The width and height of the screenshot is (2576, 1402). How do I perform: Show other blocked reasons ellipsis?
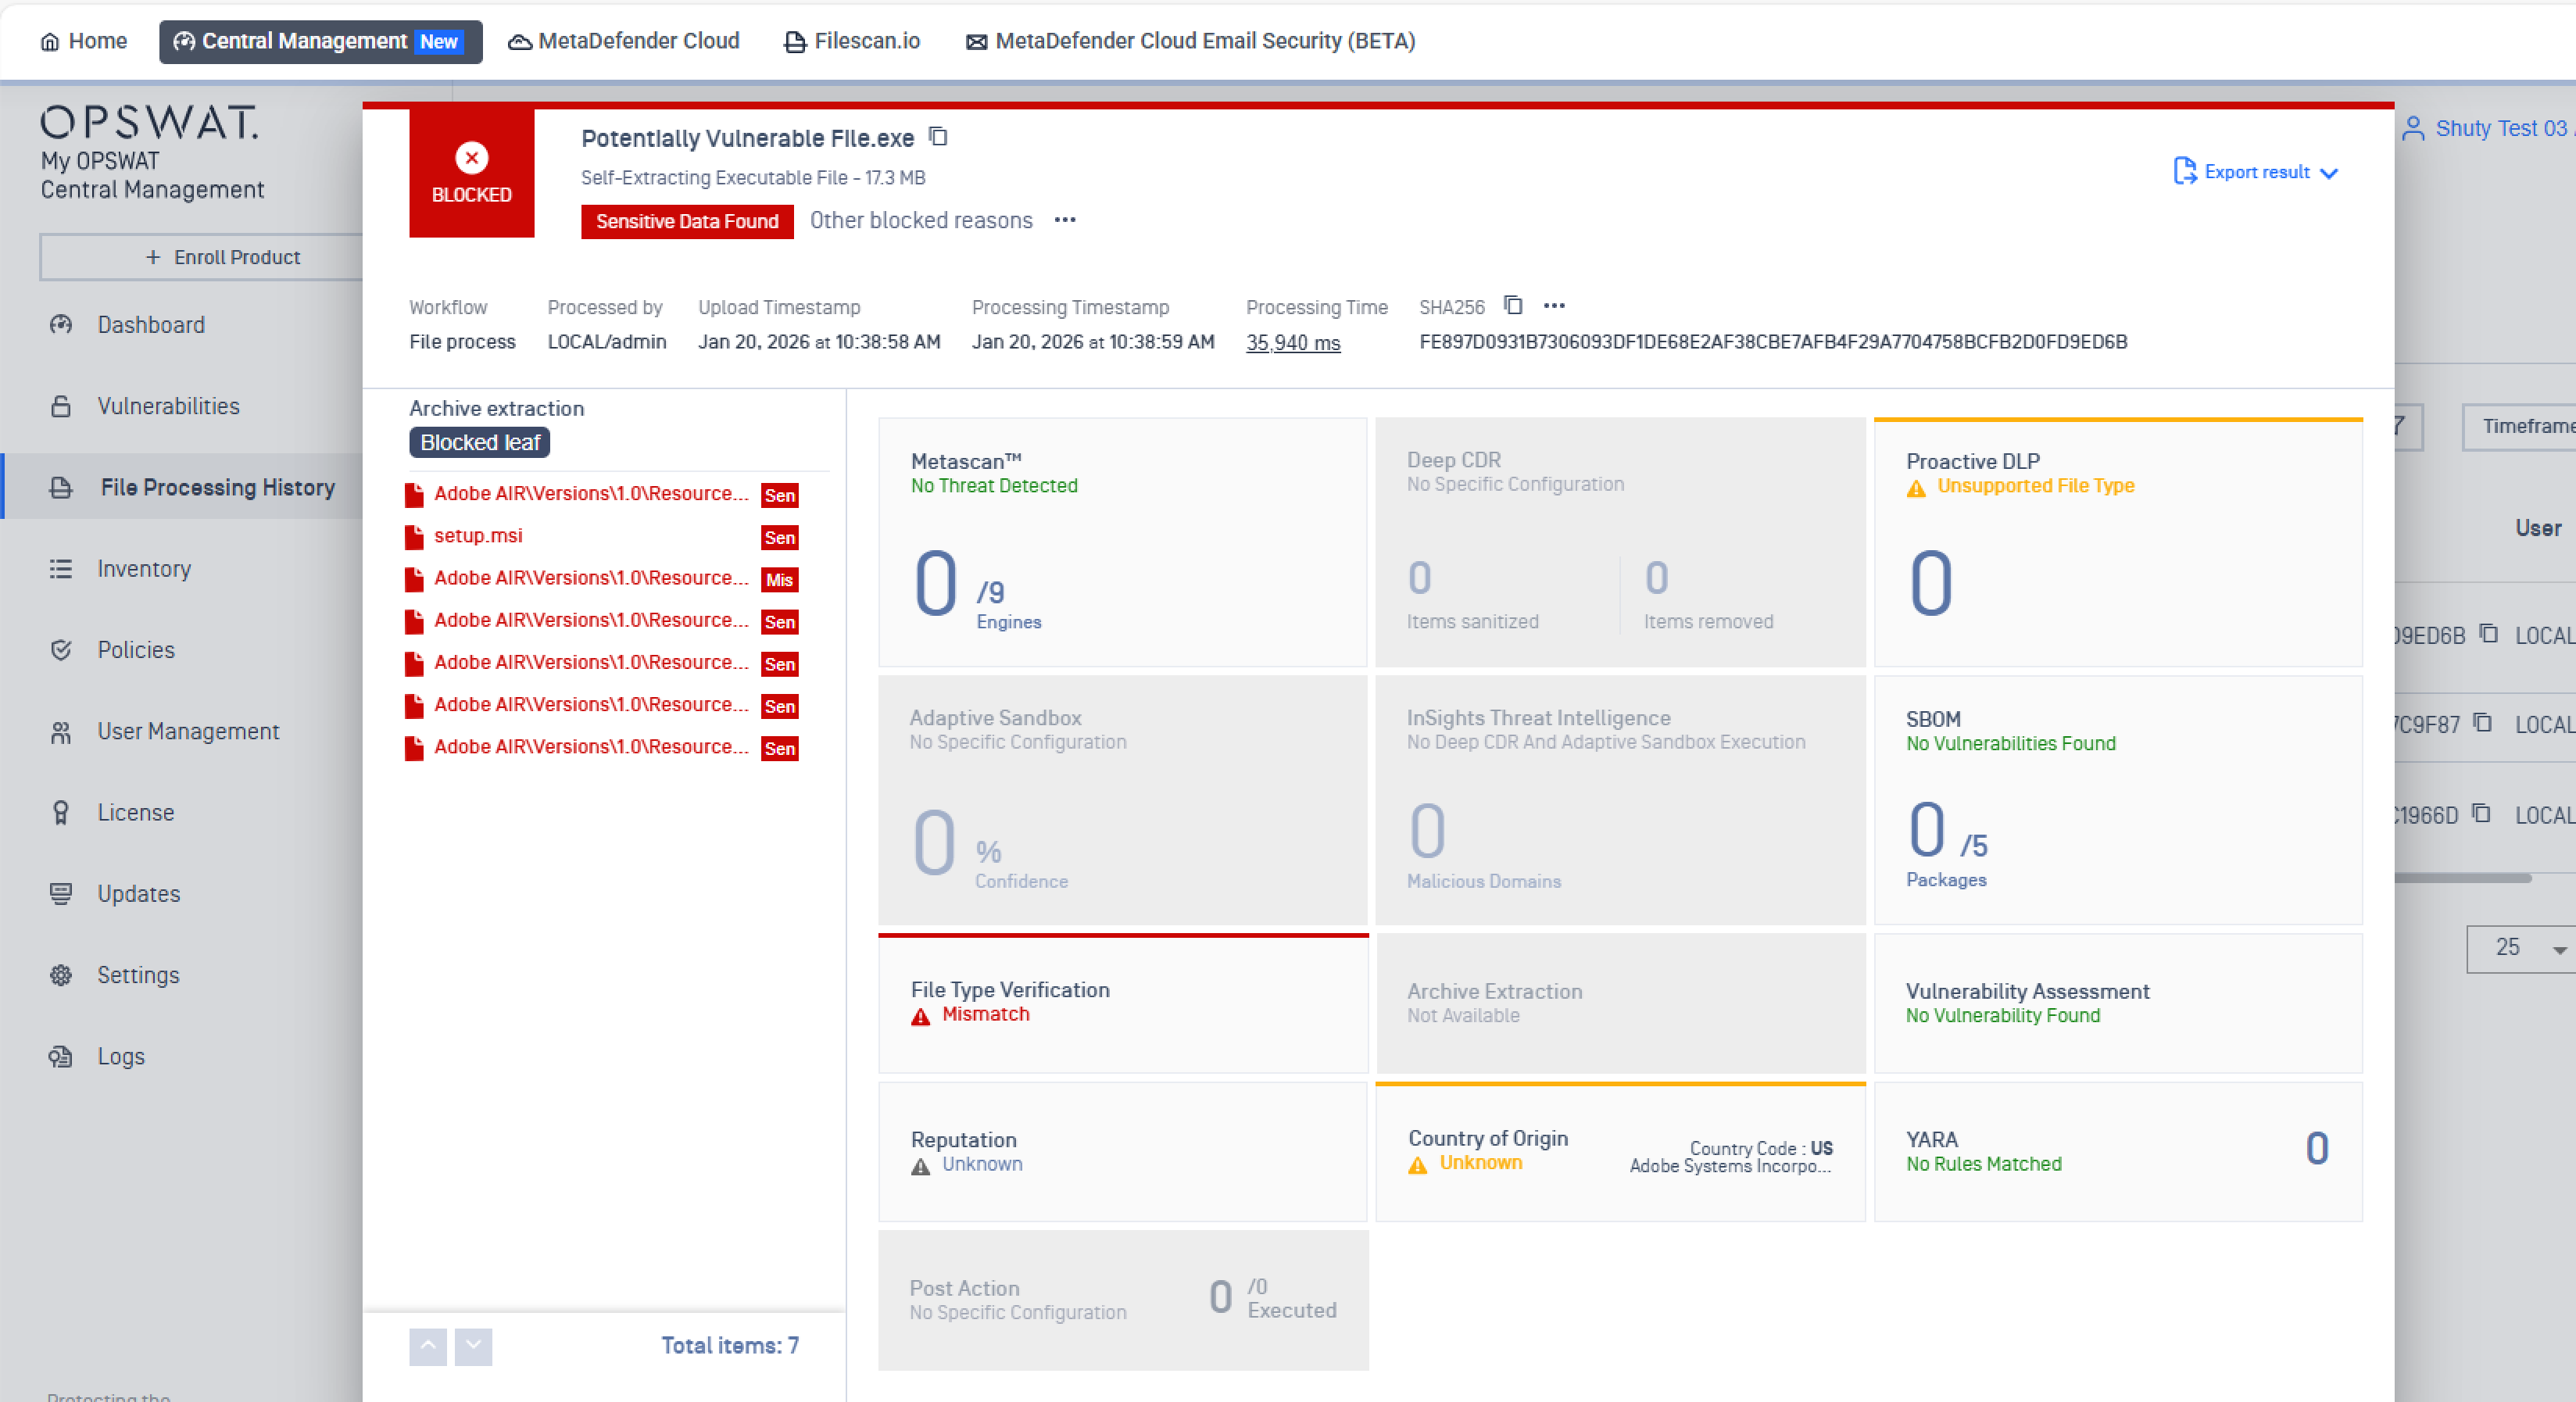1065,220
